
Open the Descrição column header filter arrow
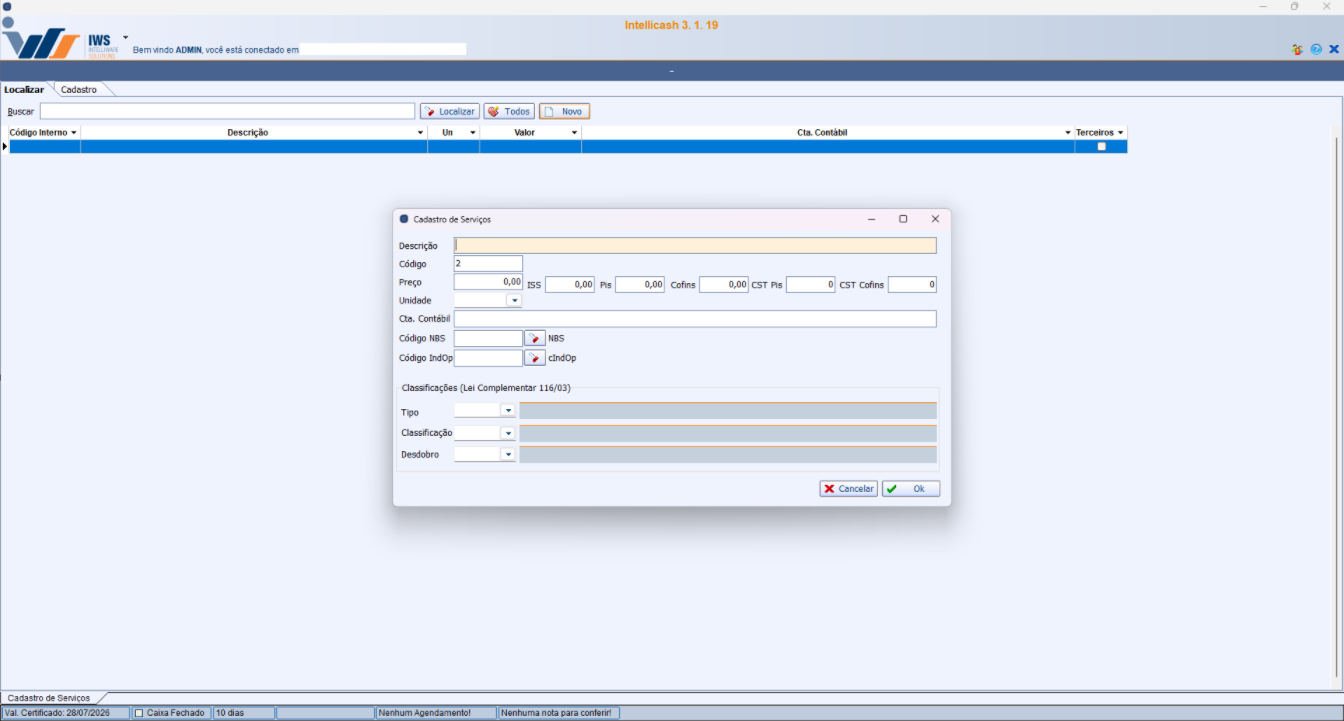click(x=420, y=133)
